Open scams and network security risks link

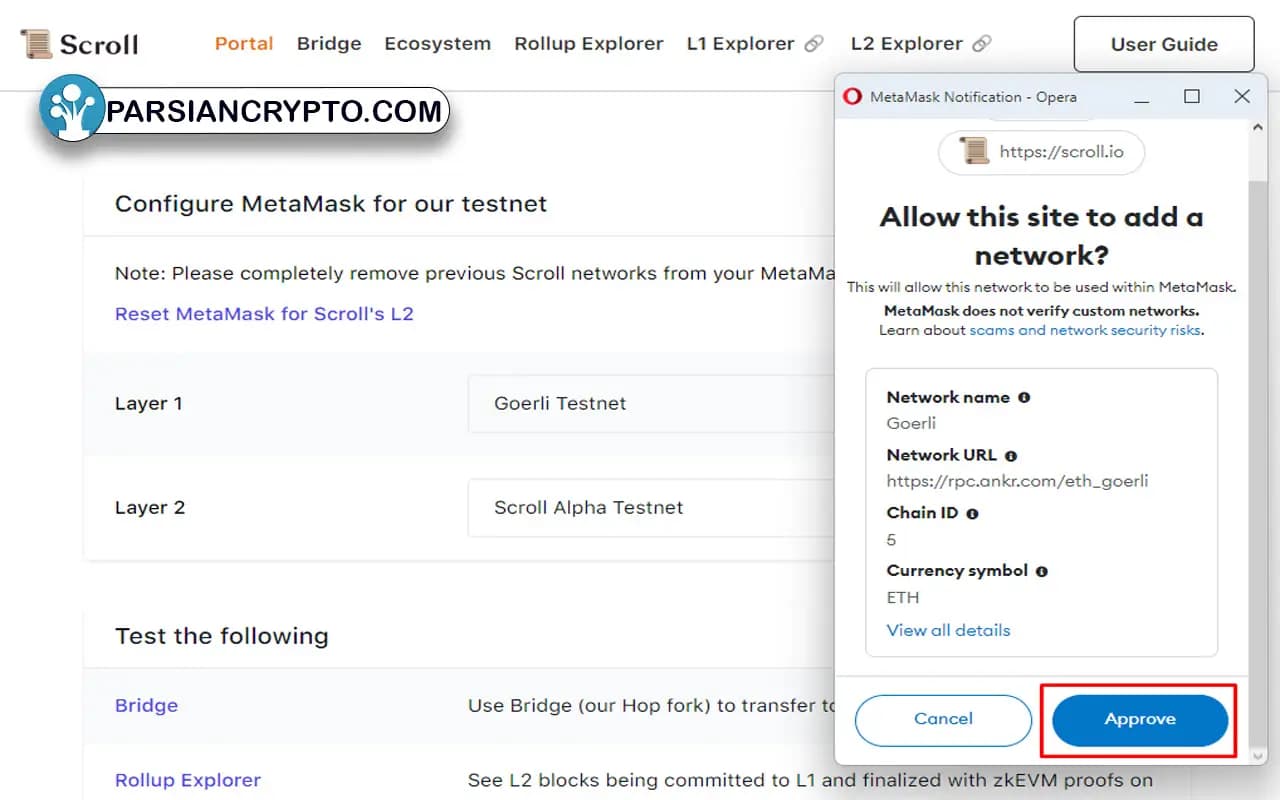(1085, 330)
